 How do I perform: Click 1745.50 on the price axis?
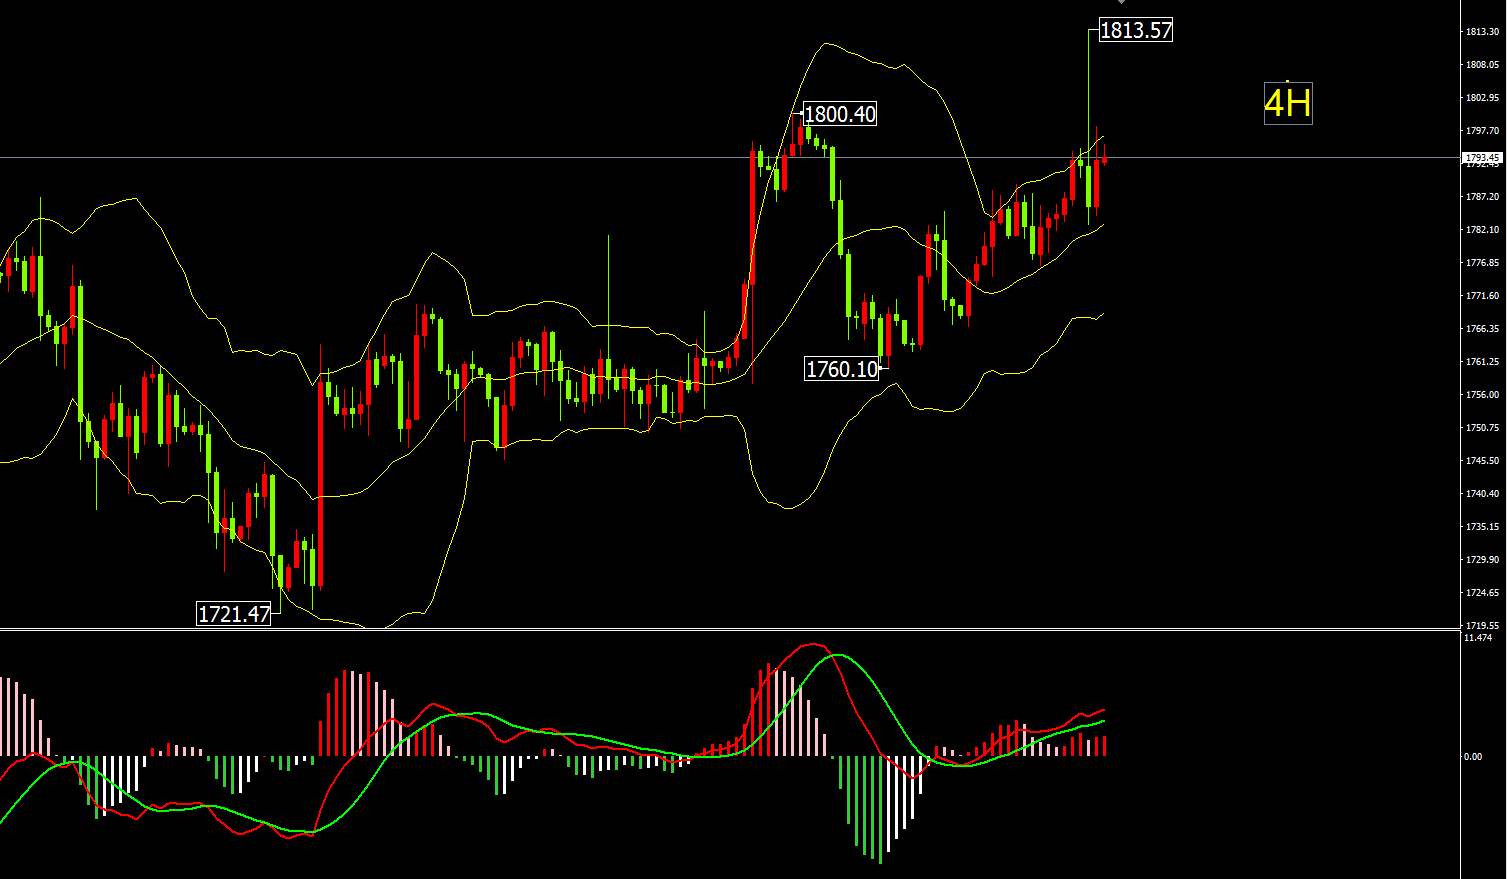(1482, 461)
